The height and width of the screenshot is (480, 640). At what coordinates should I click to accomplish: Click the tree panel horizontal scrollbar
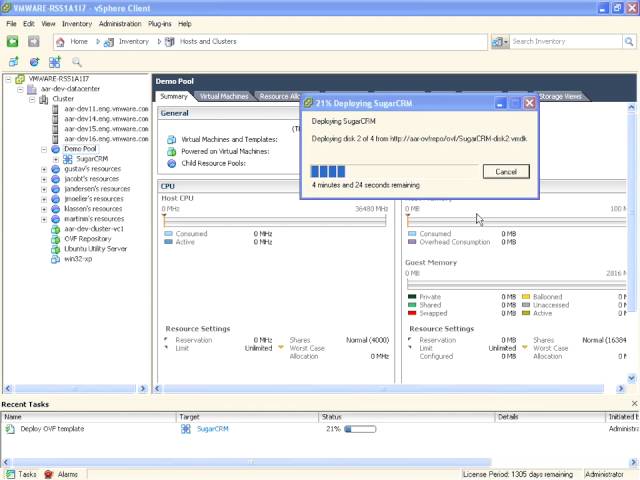point(75,389)
